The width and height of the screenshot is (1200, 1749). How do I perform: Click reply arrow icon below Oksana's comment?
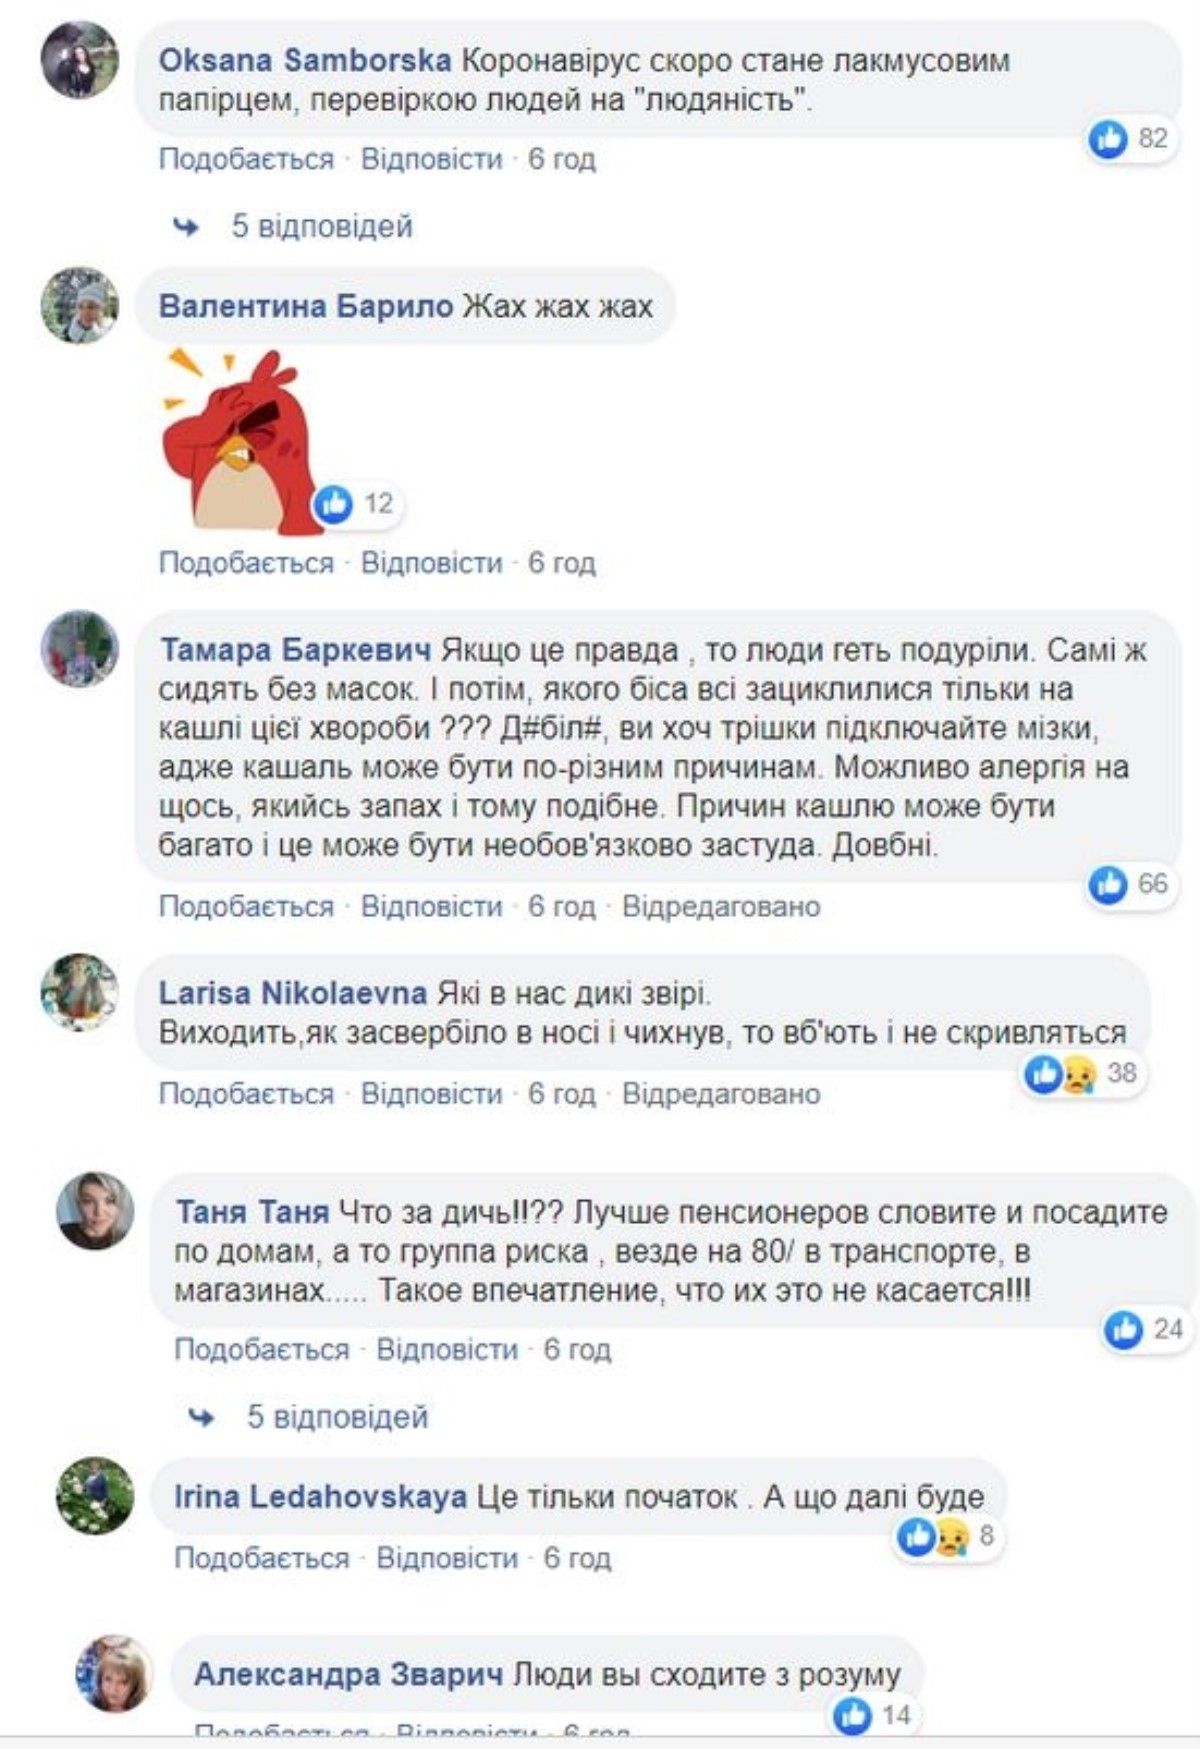(x=186, y=227)
